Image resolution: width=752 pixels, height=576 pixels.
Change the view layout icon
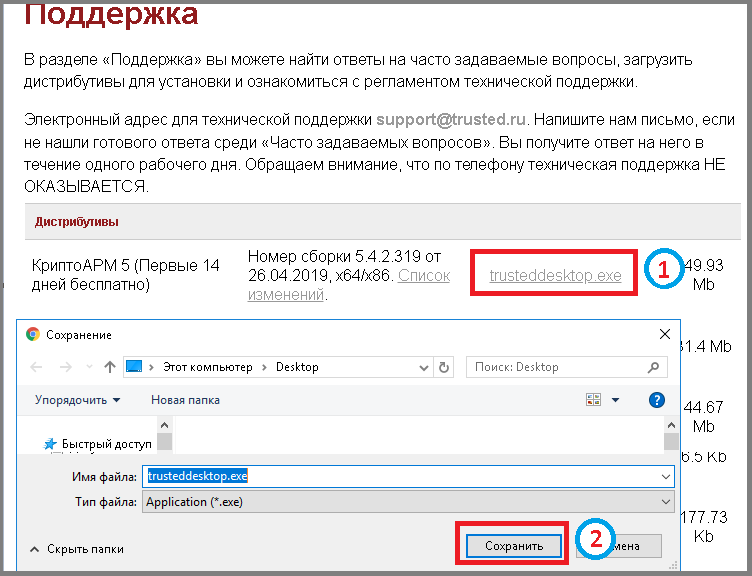click(x=593, y=400)
